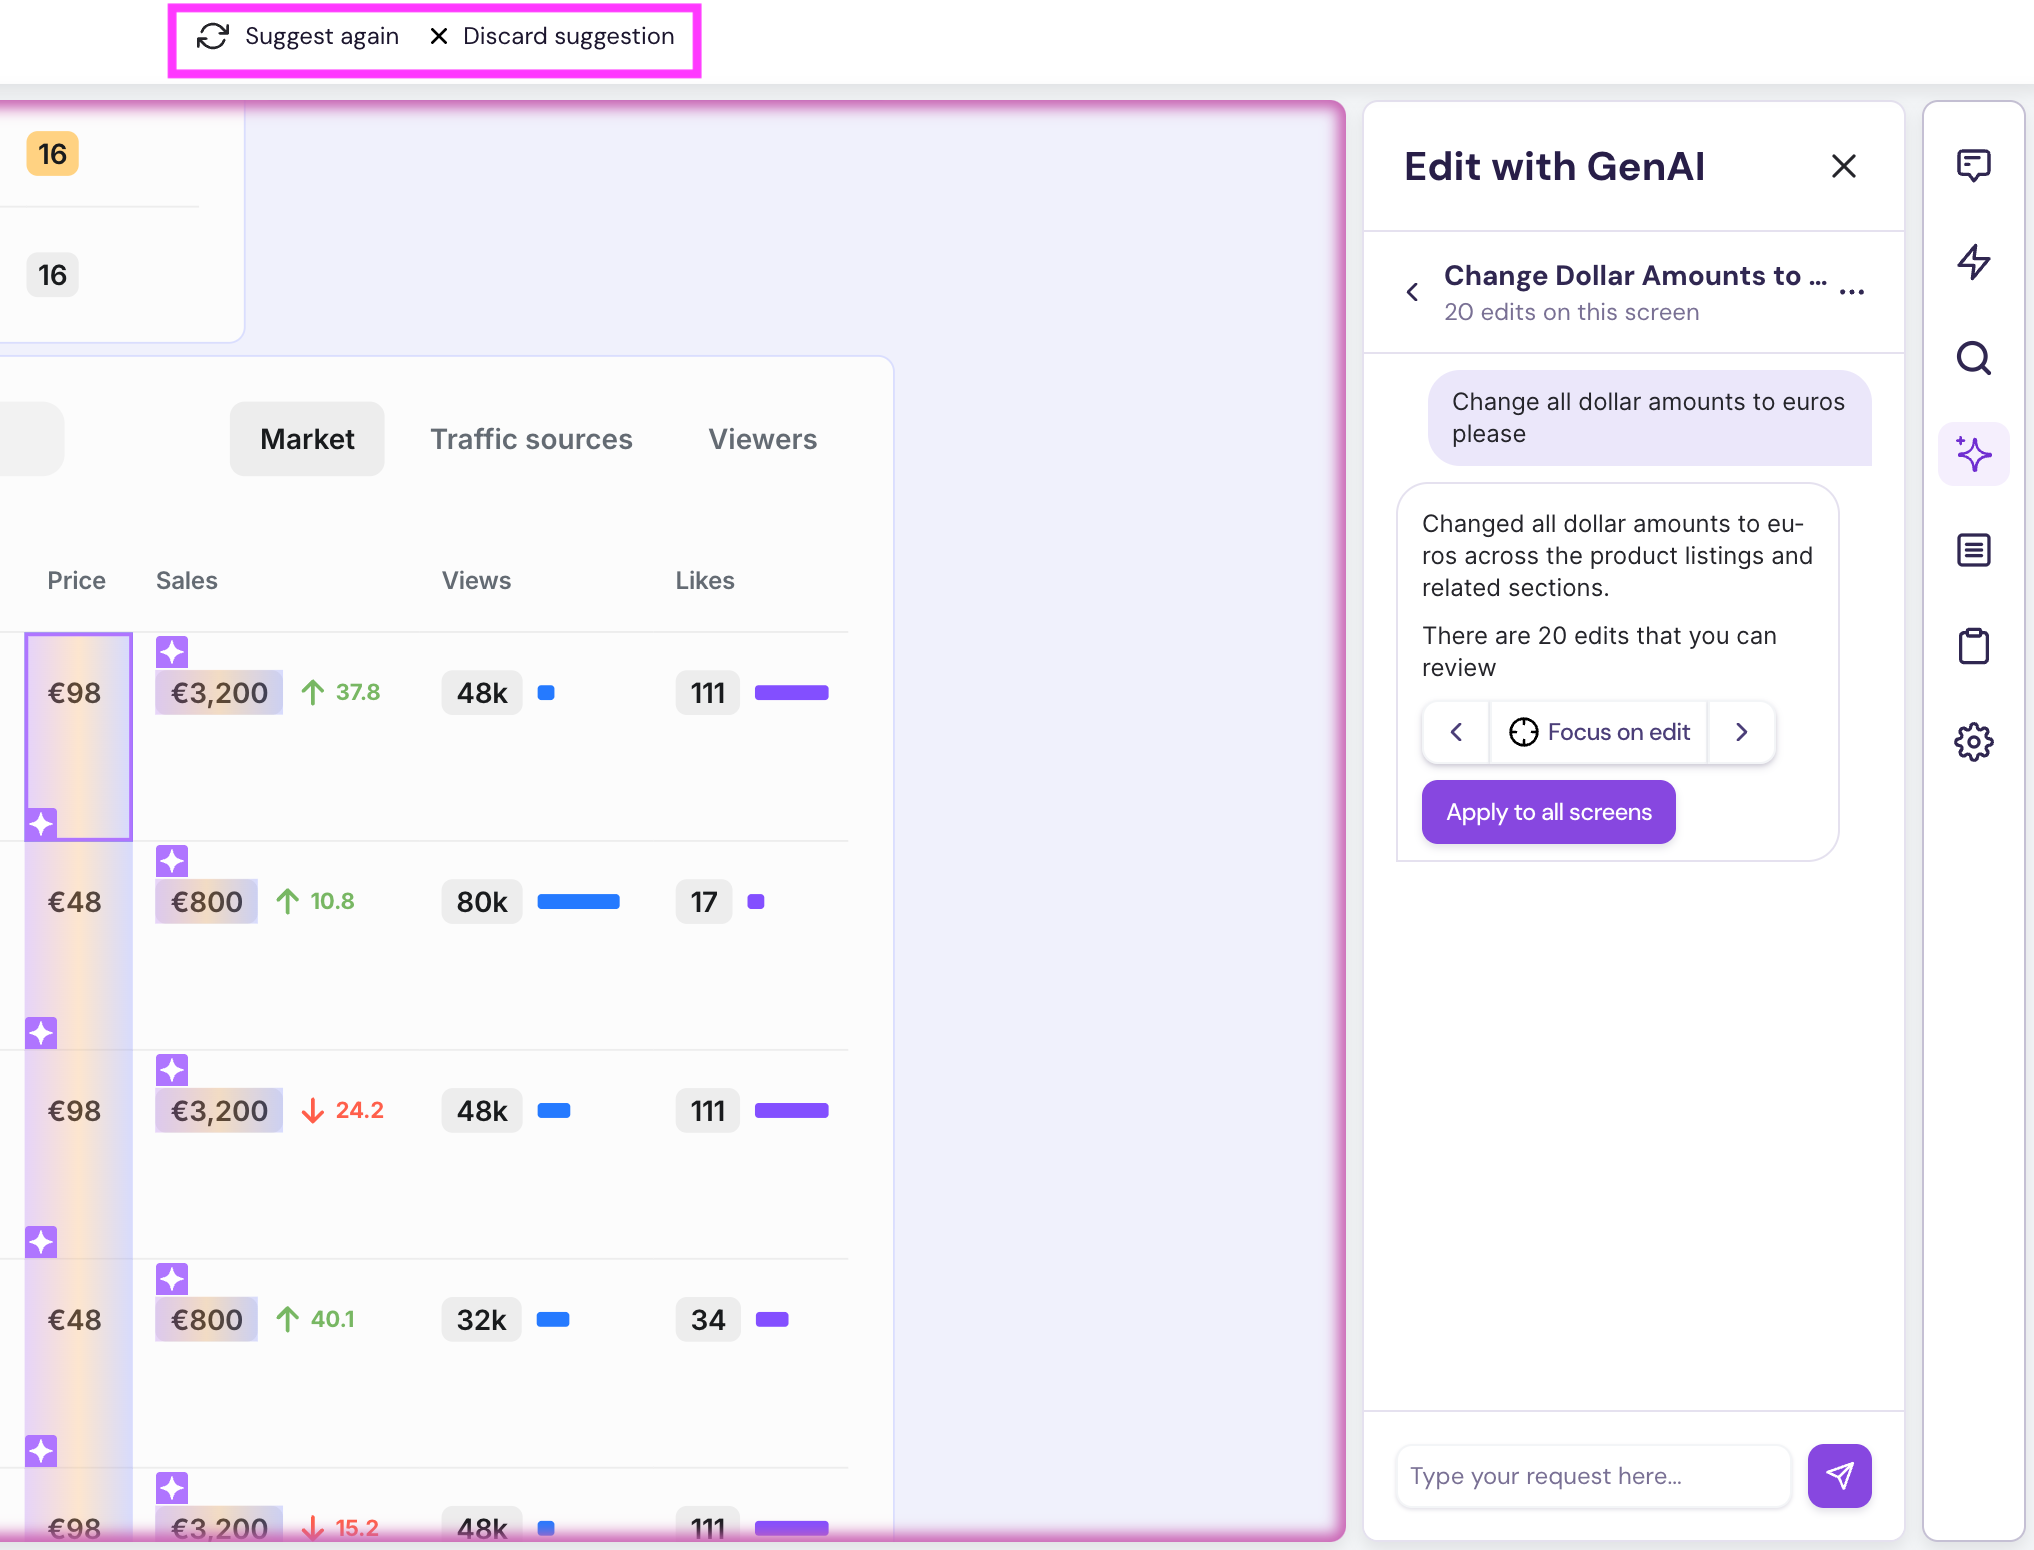Open the comments icon in the right sidebar
Viewport: 2034px width, 1550px height.
pyautogui.click(x=1973, y=166)
